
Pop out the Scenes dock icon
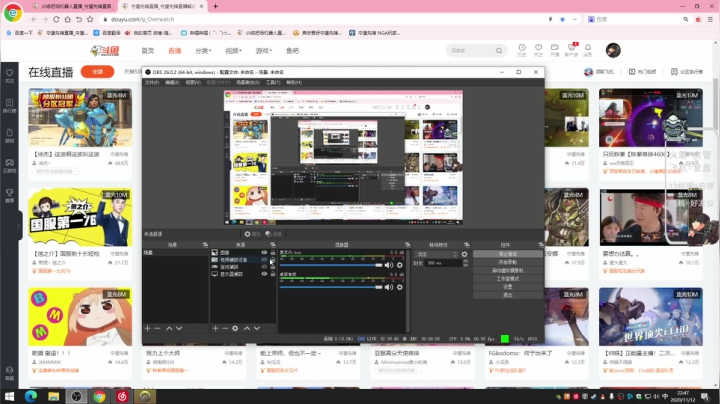[205, 245]
